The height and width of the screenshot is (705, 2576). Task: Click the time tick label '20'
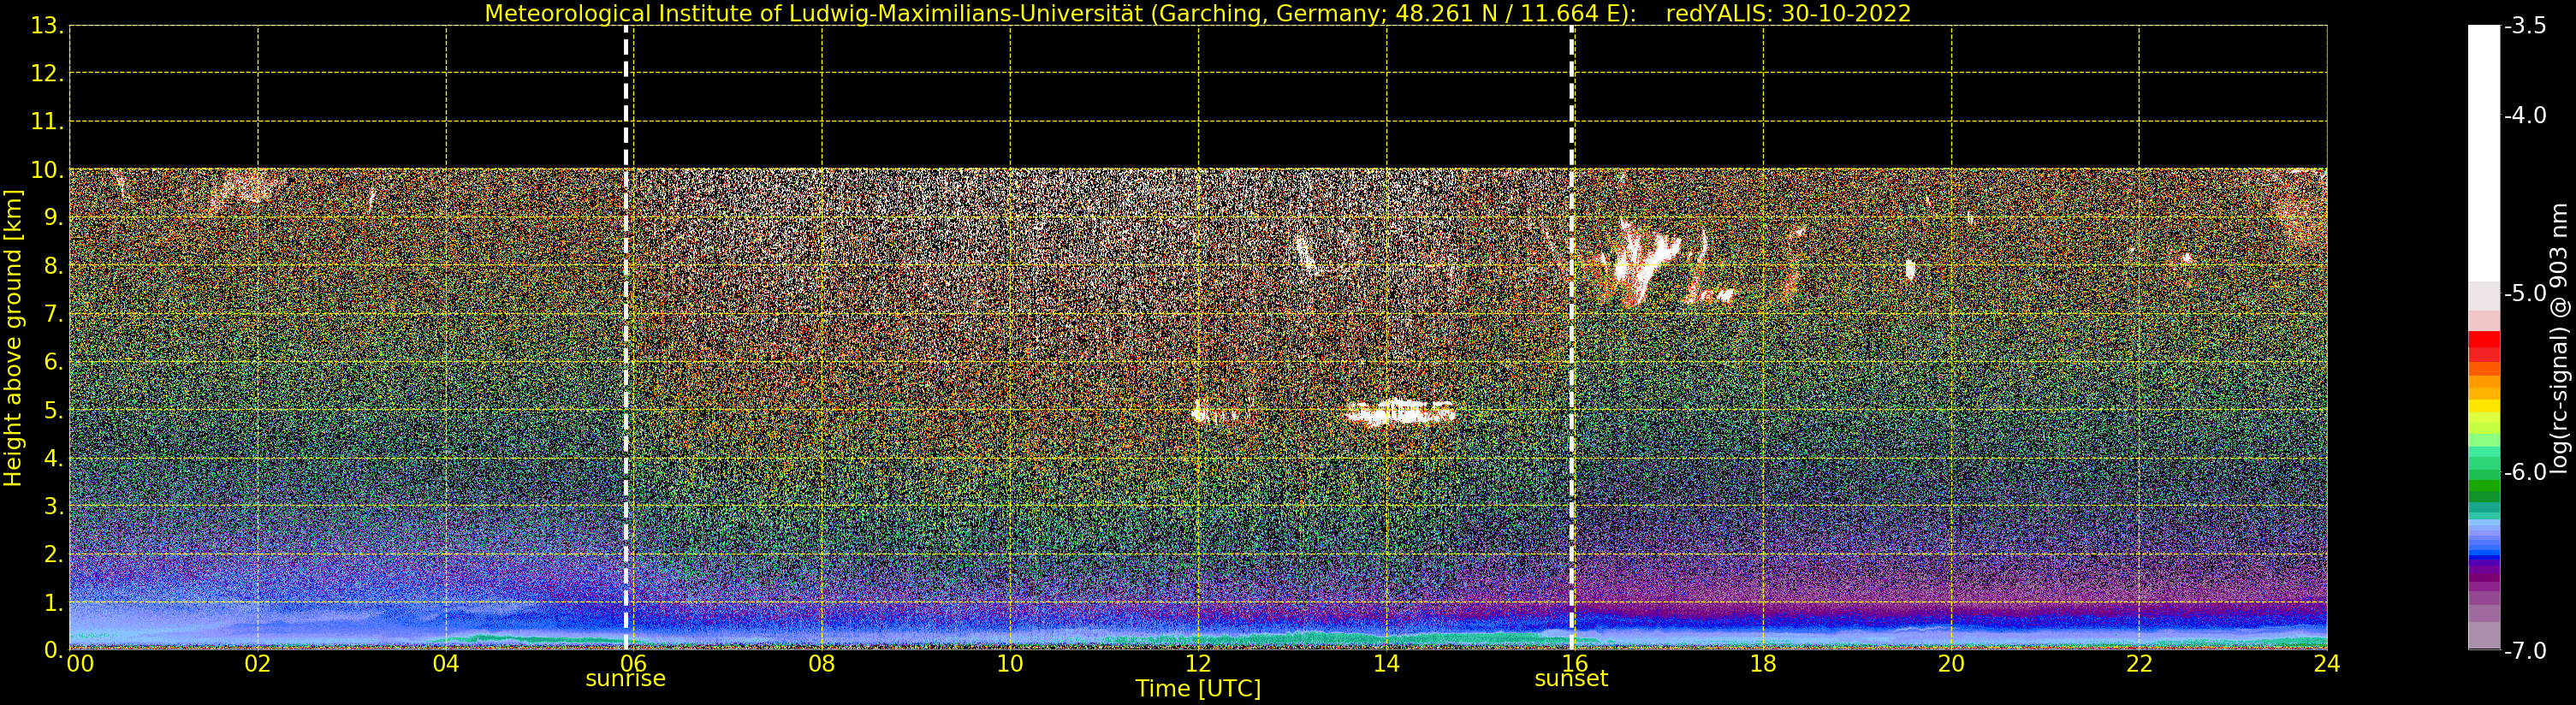pyautogui.click(x=1951, y=664)
